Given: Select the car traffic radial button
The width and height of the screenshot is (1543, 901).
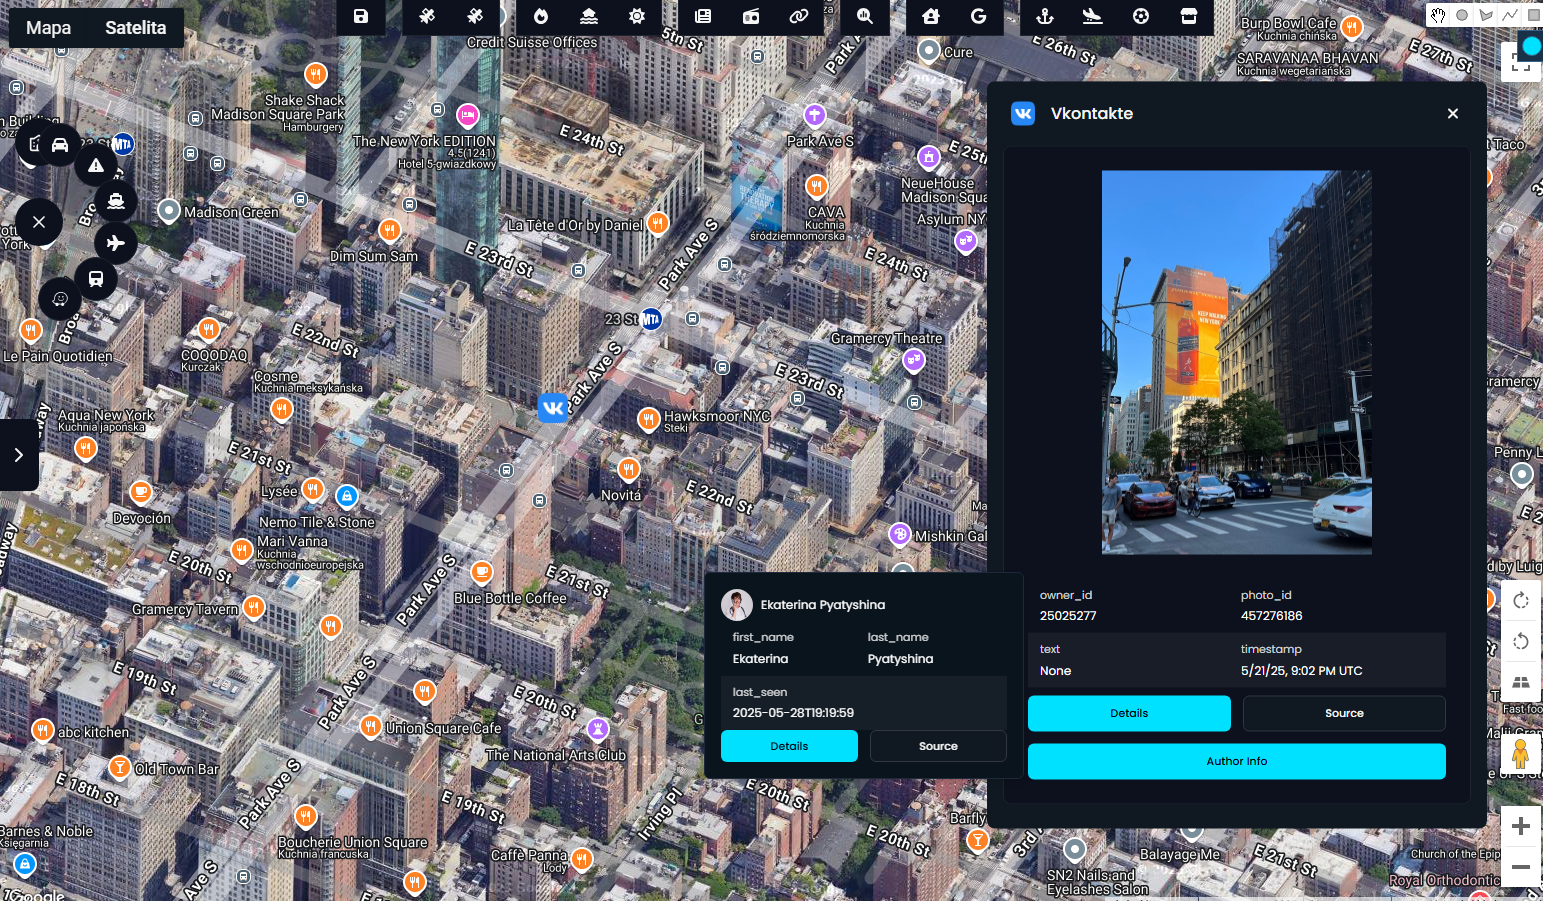Looking at the screenshot, I should (60, 145).
